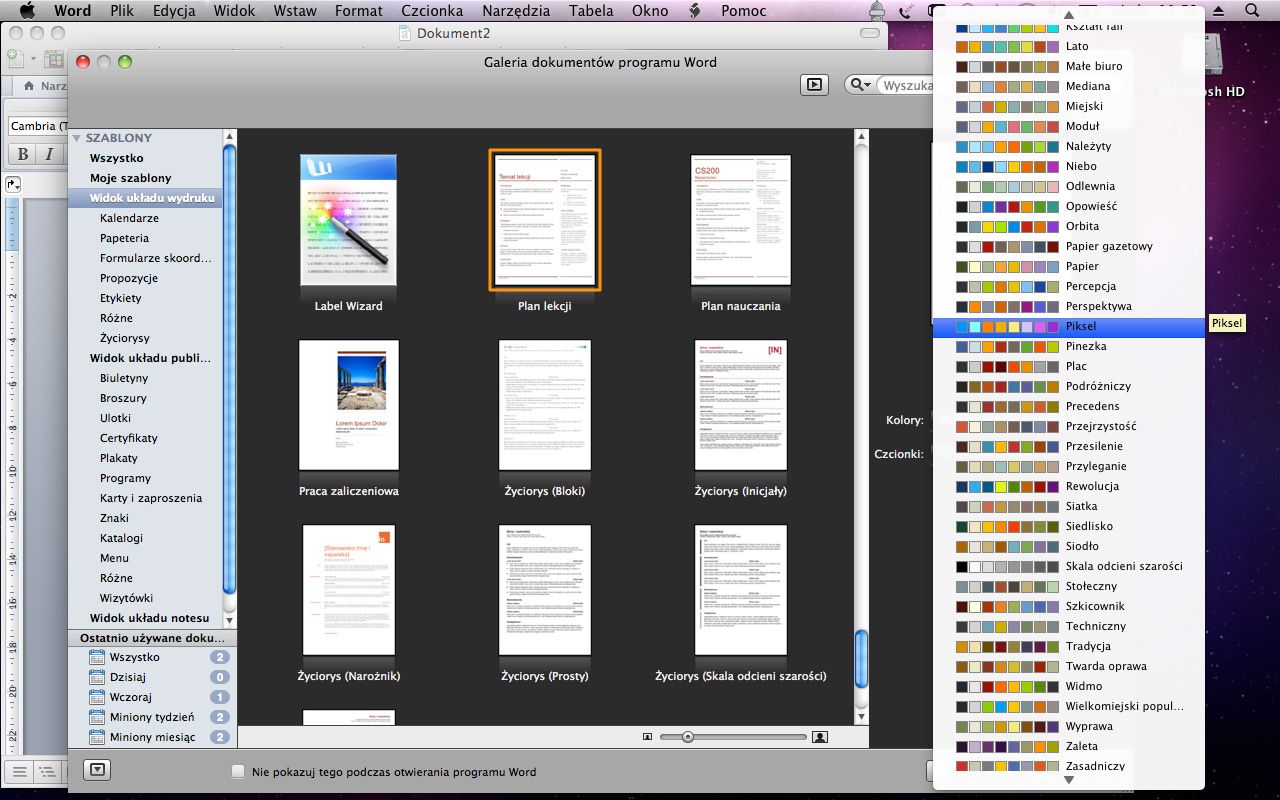The width and height of the screenshot is (1280, 800).
Task: Click the small thumbnail size icon
Action: click(x=648, y=737)
